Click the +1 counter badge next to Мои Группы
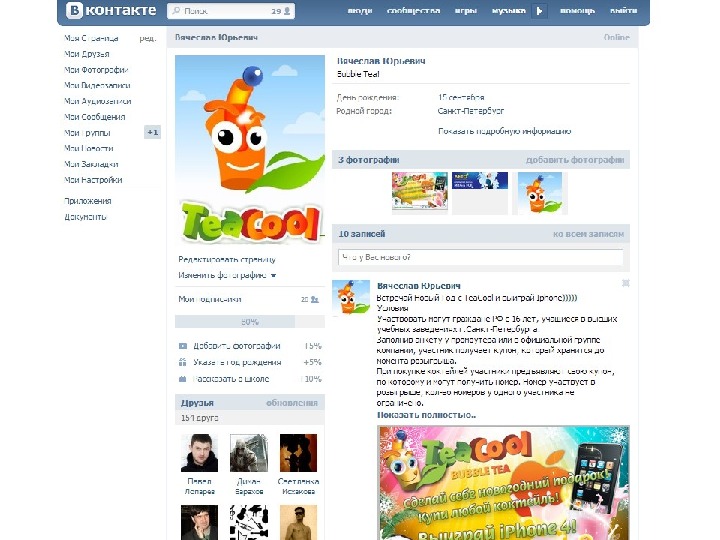The width and height of the screenshot is (720, 540). (x=152, y=133)
